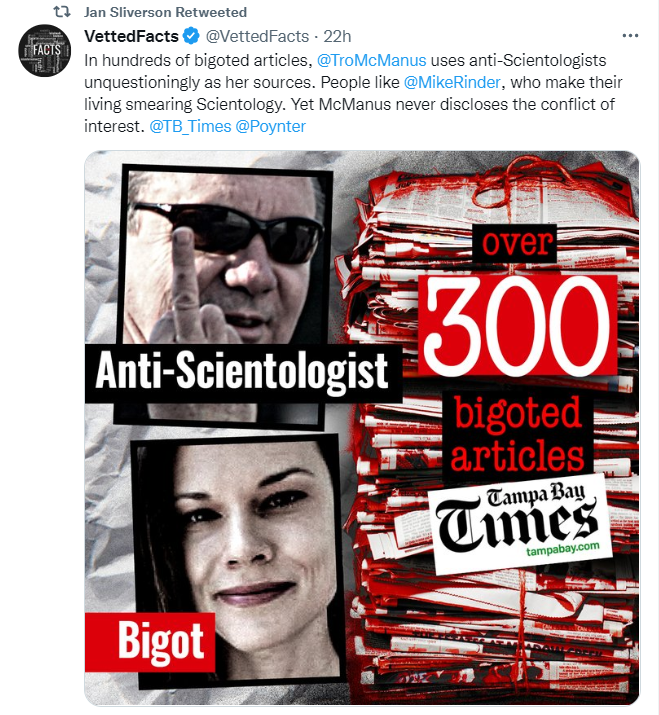Click the tweet body text

click(x=353, y=93)
